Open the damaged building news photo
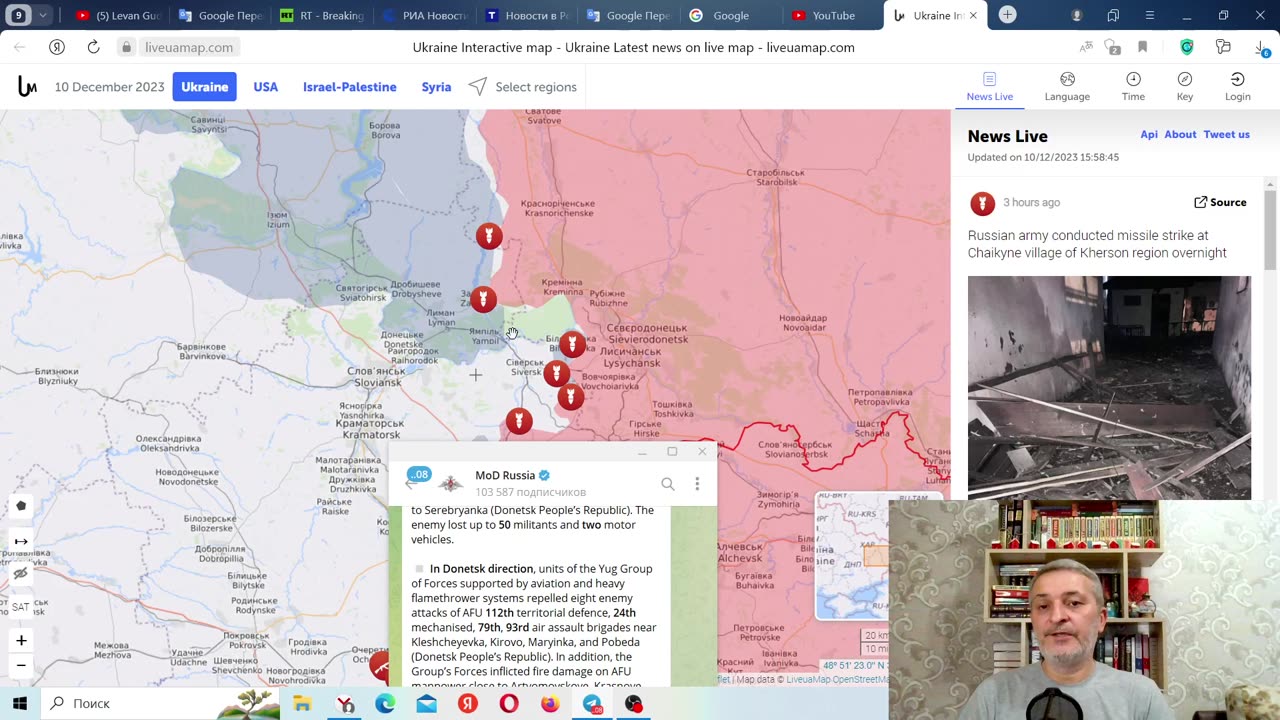This screenshot has height=720, width=1280. pos(1109,387)
